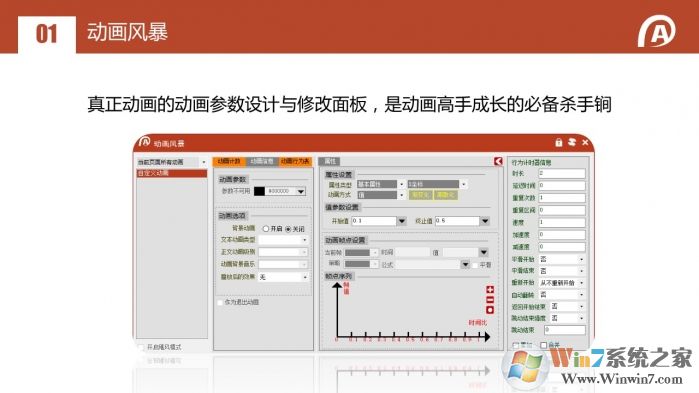The height and width of the screenshot is (393, 699).
Task: Click the 减速度 input field
Action: (x=562, y=246)
